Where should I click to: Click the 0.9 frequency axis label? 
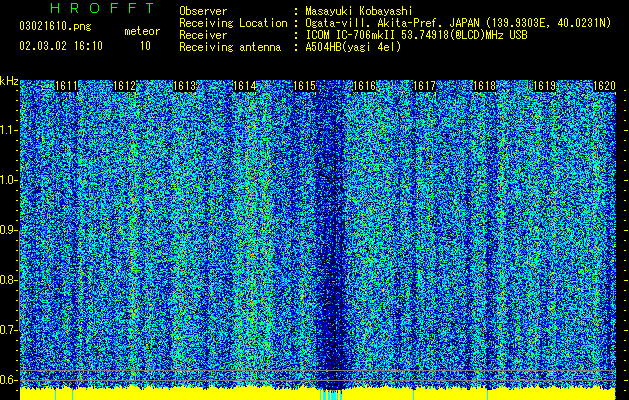8,230
